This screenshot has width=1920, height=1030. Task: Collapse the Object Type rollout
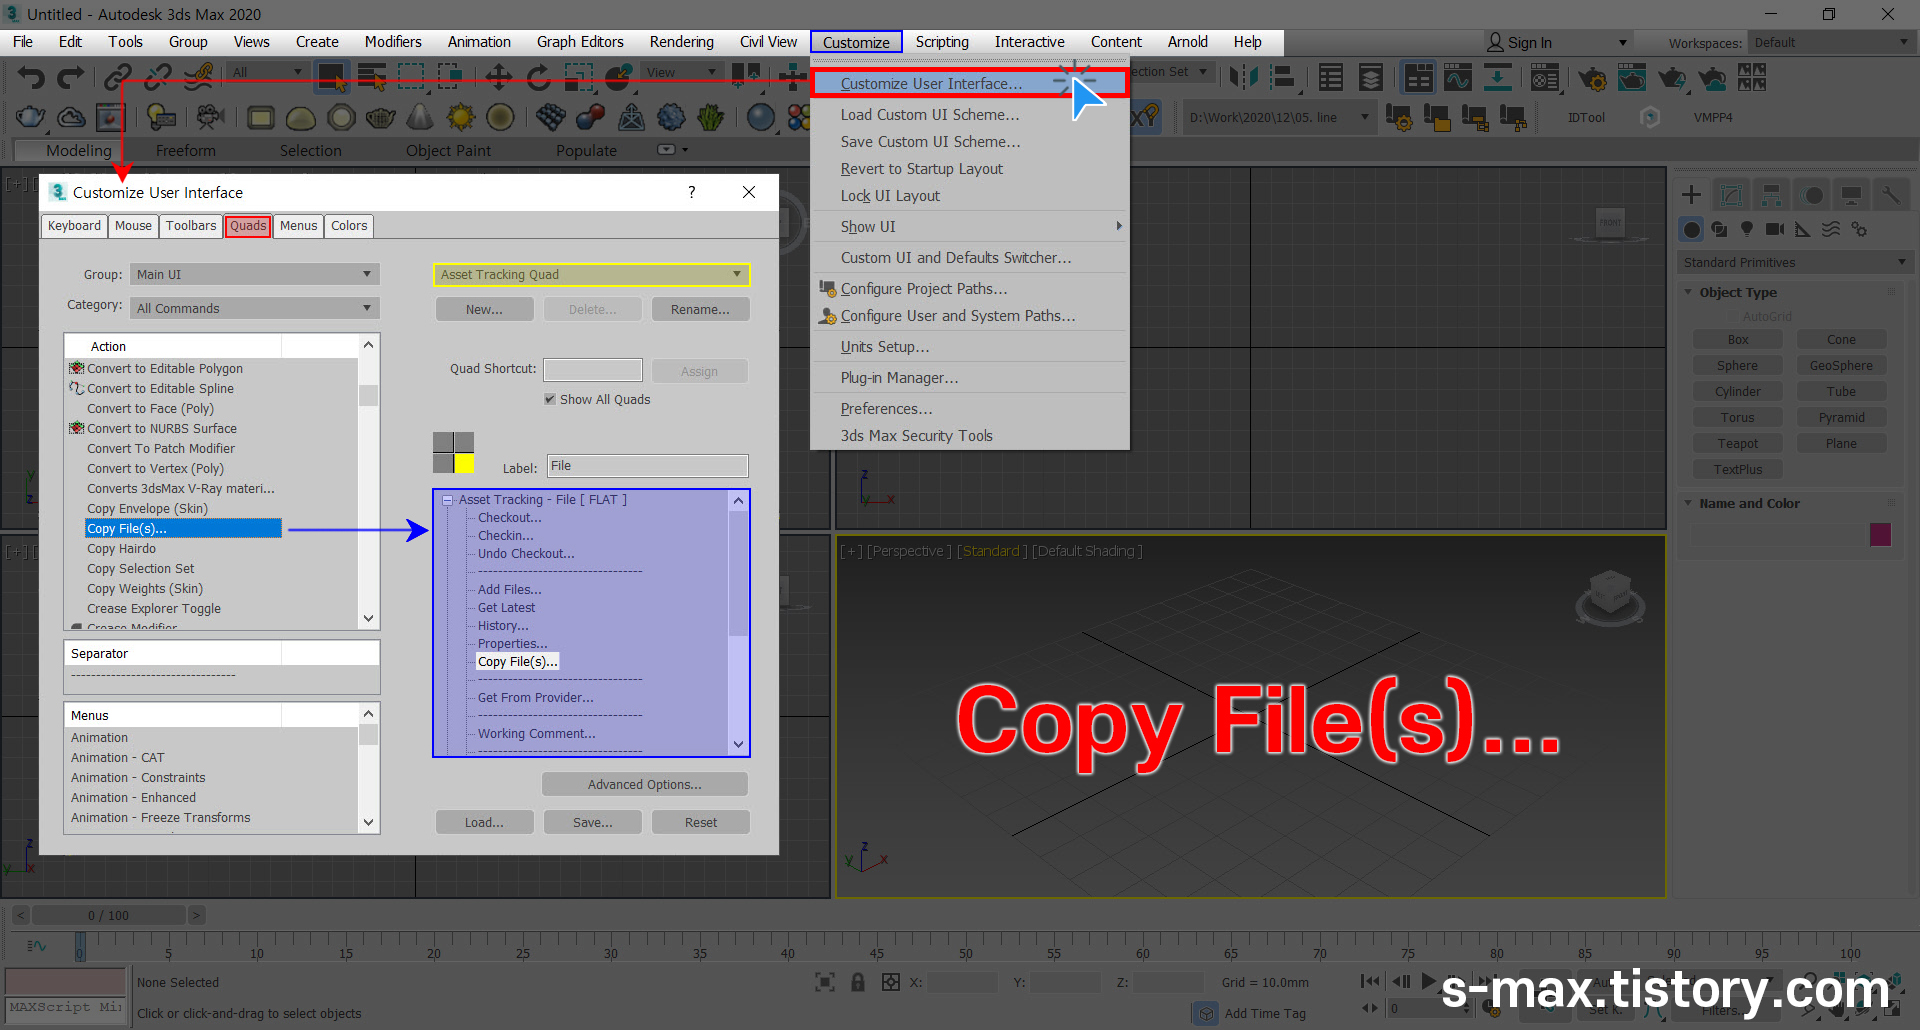tap(1689, 292)
